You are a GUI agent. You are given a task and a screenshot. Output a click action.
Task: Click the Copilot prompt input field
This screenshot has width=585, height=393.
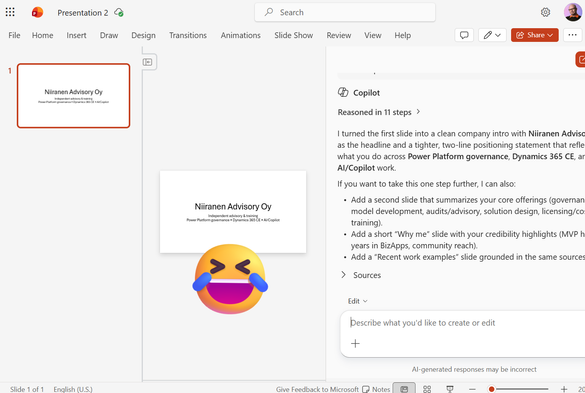(463, 323)
